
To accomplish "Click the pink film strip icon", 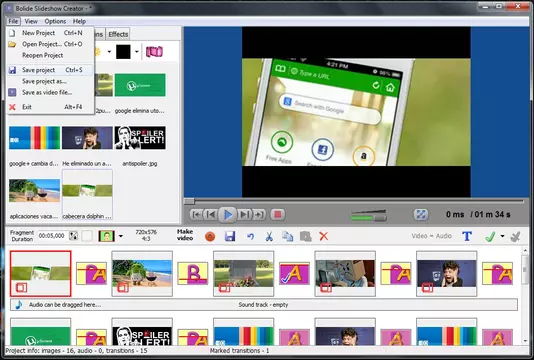I will tap(154, 52).
